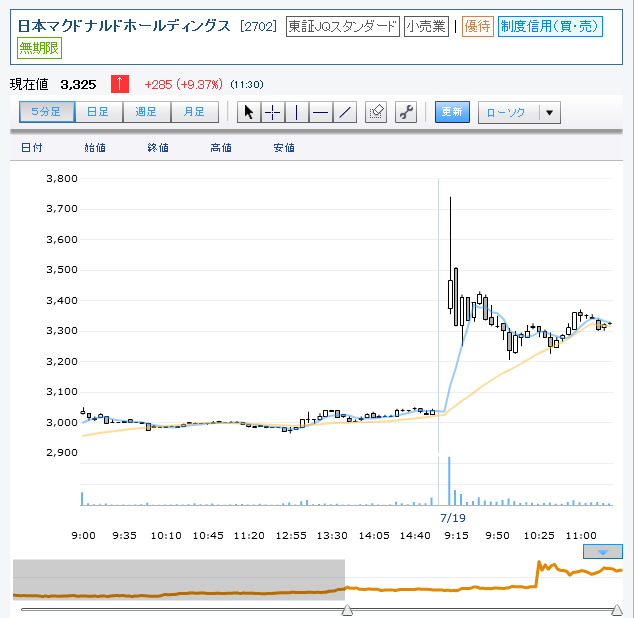Screen dimensions: 635x618
Task: Select the horizontal line tool
Action: point(320,112)
